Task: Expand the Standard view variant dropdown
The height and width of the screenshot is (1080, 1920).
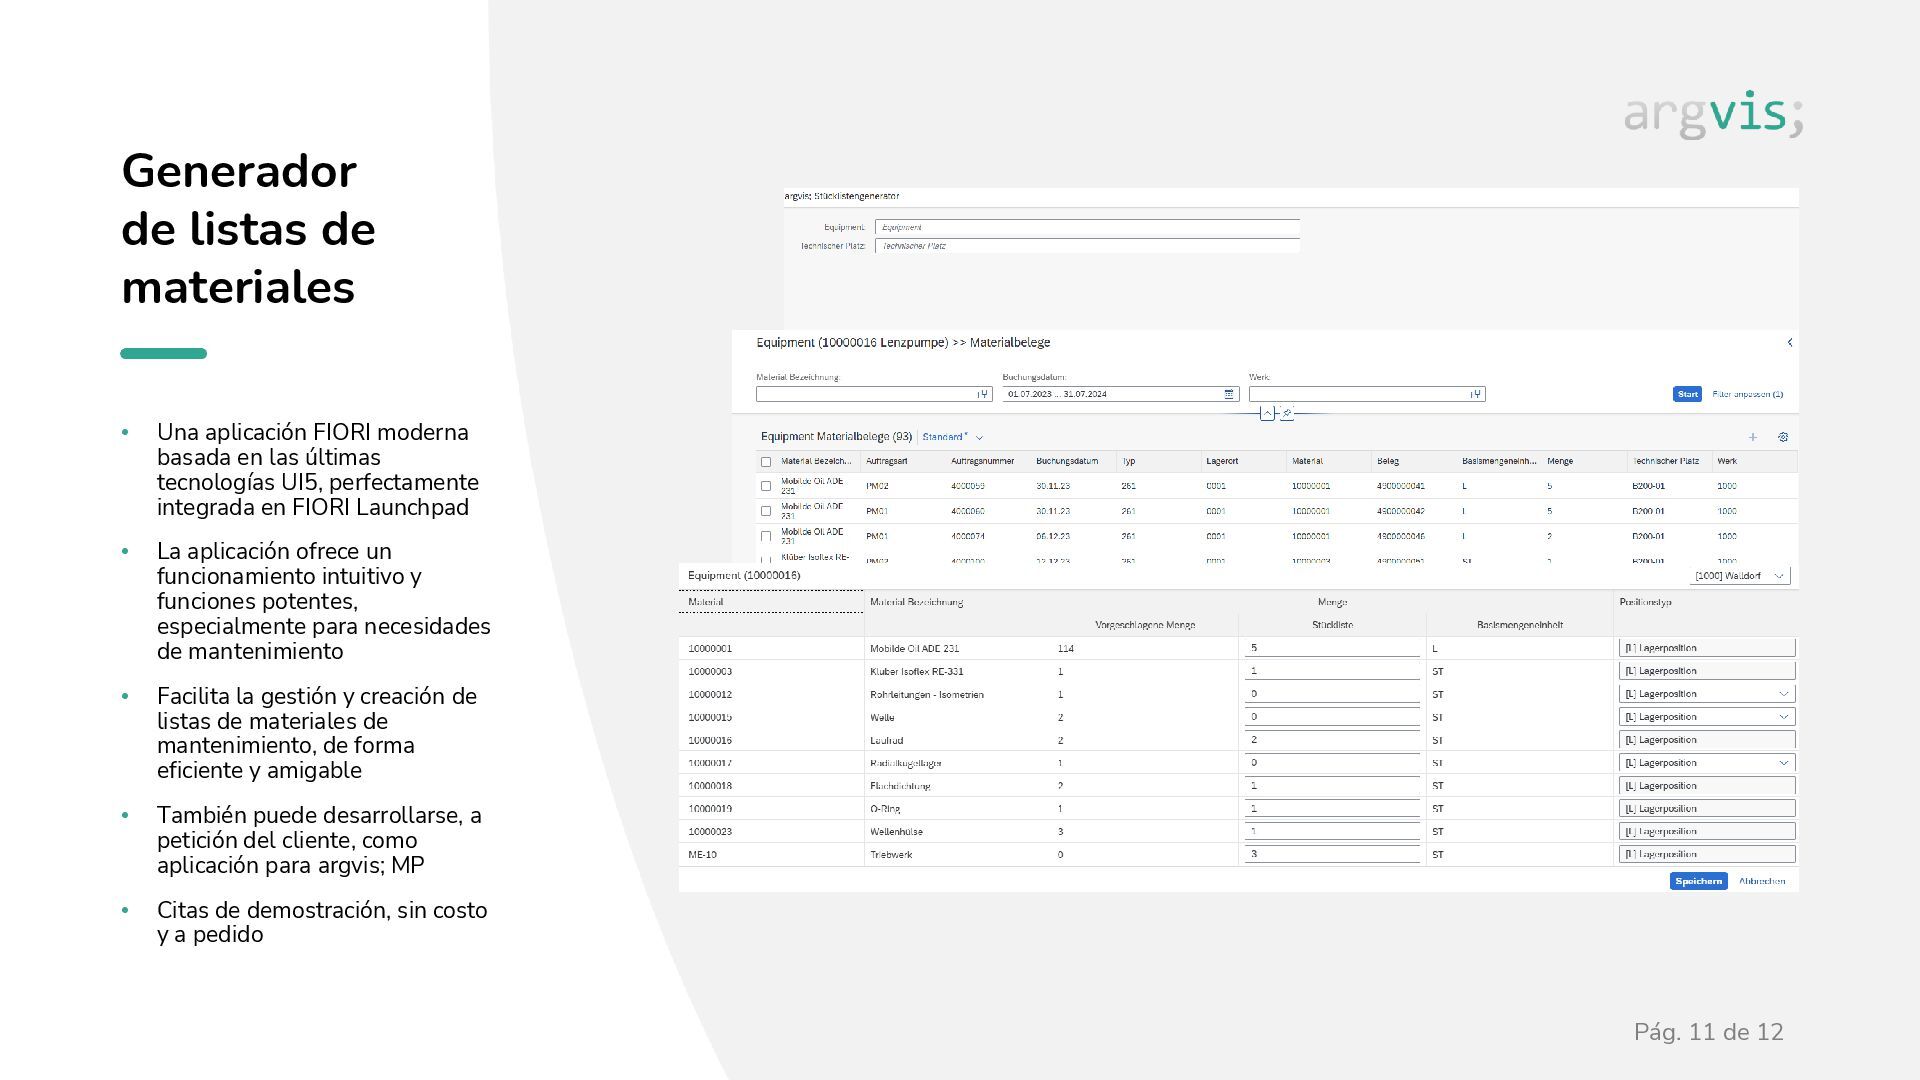Action: click(979, 437)
